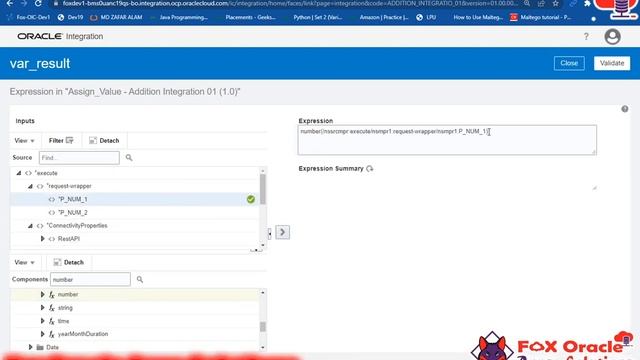The image size is (640, 360).
Task: Search components with the magnifier icon
Action: tap(140, 280)
